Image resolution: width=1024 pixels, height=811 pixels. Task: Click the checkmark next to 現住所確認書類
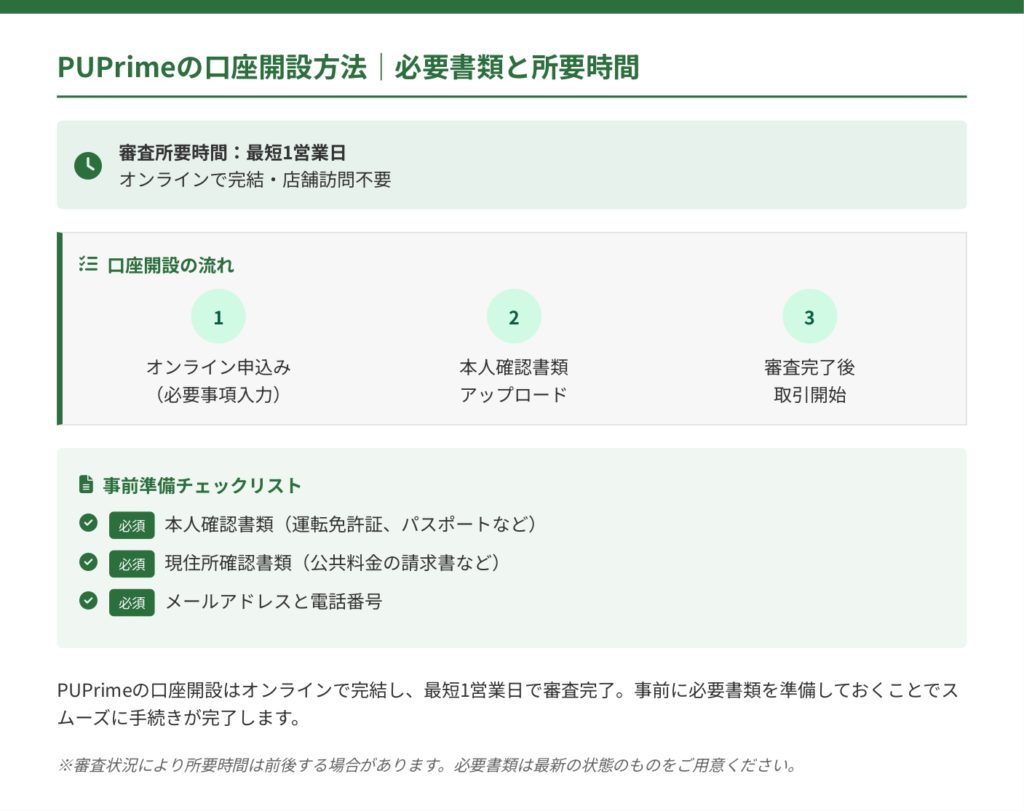pyautogui.click(x=88, y=562)
